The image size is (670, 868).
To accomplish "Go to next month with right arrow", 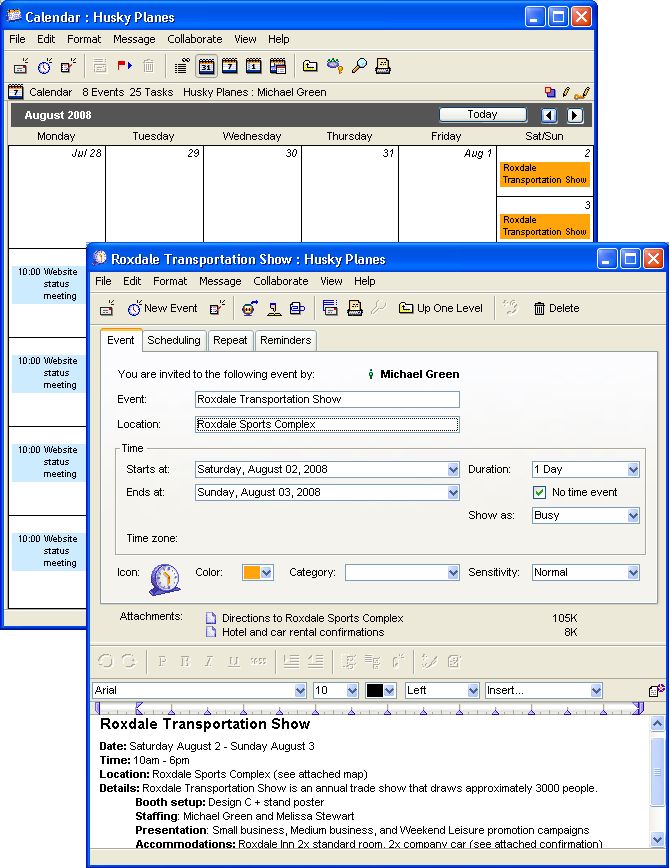I will pyautogui.click(x=572, y=115).
